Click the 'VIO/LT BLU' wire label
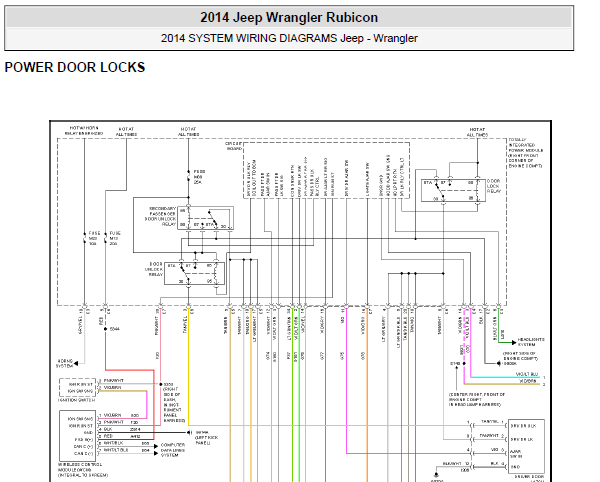The height and width of the screenshot is (482, 600). pyautogui.click(x=527, y=374)
